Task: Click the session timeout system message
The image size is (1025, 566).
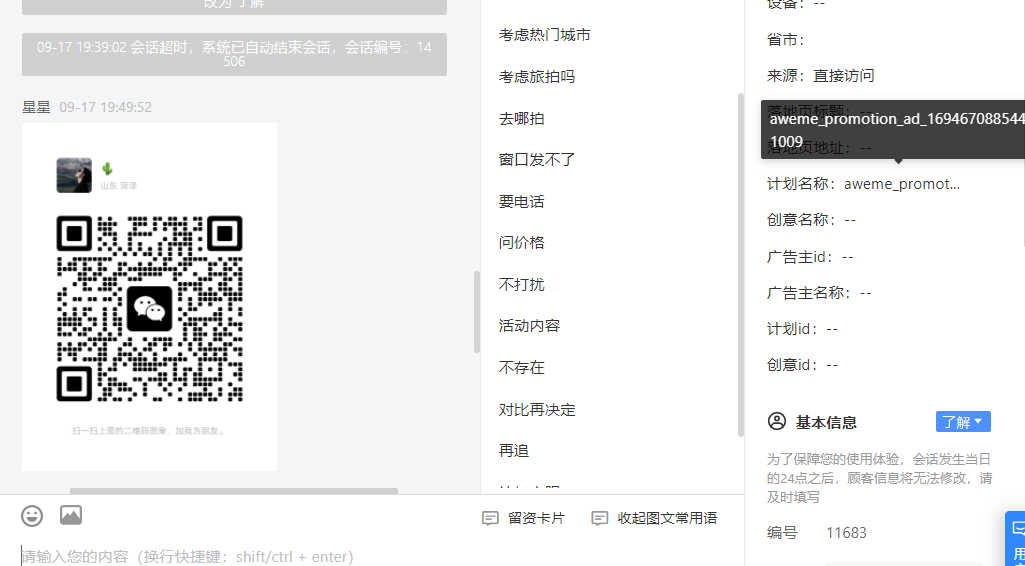Action: point(234,54)
